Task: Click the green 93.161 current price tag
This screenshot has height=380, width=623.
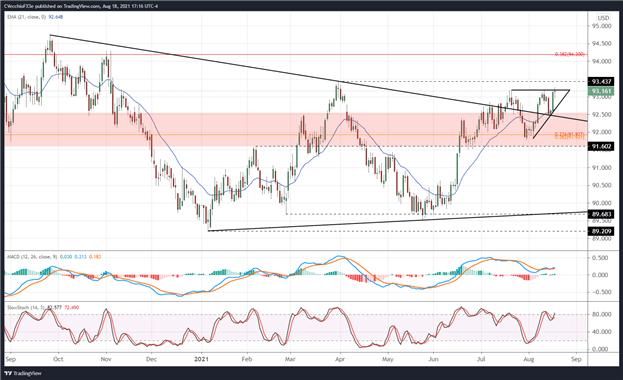Action: 601,91
